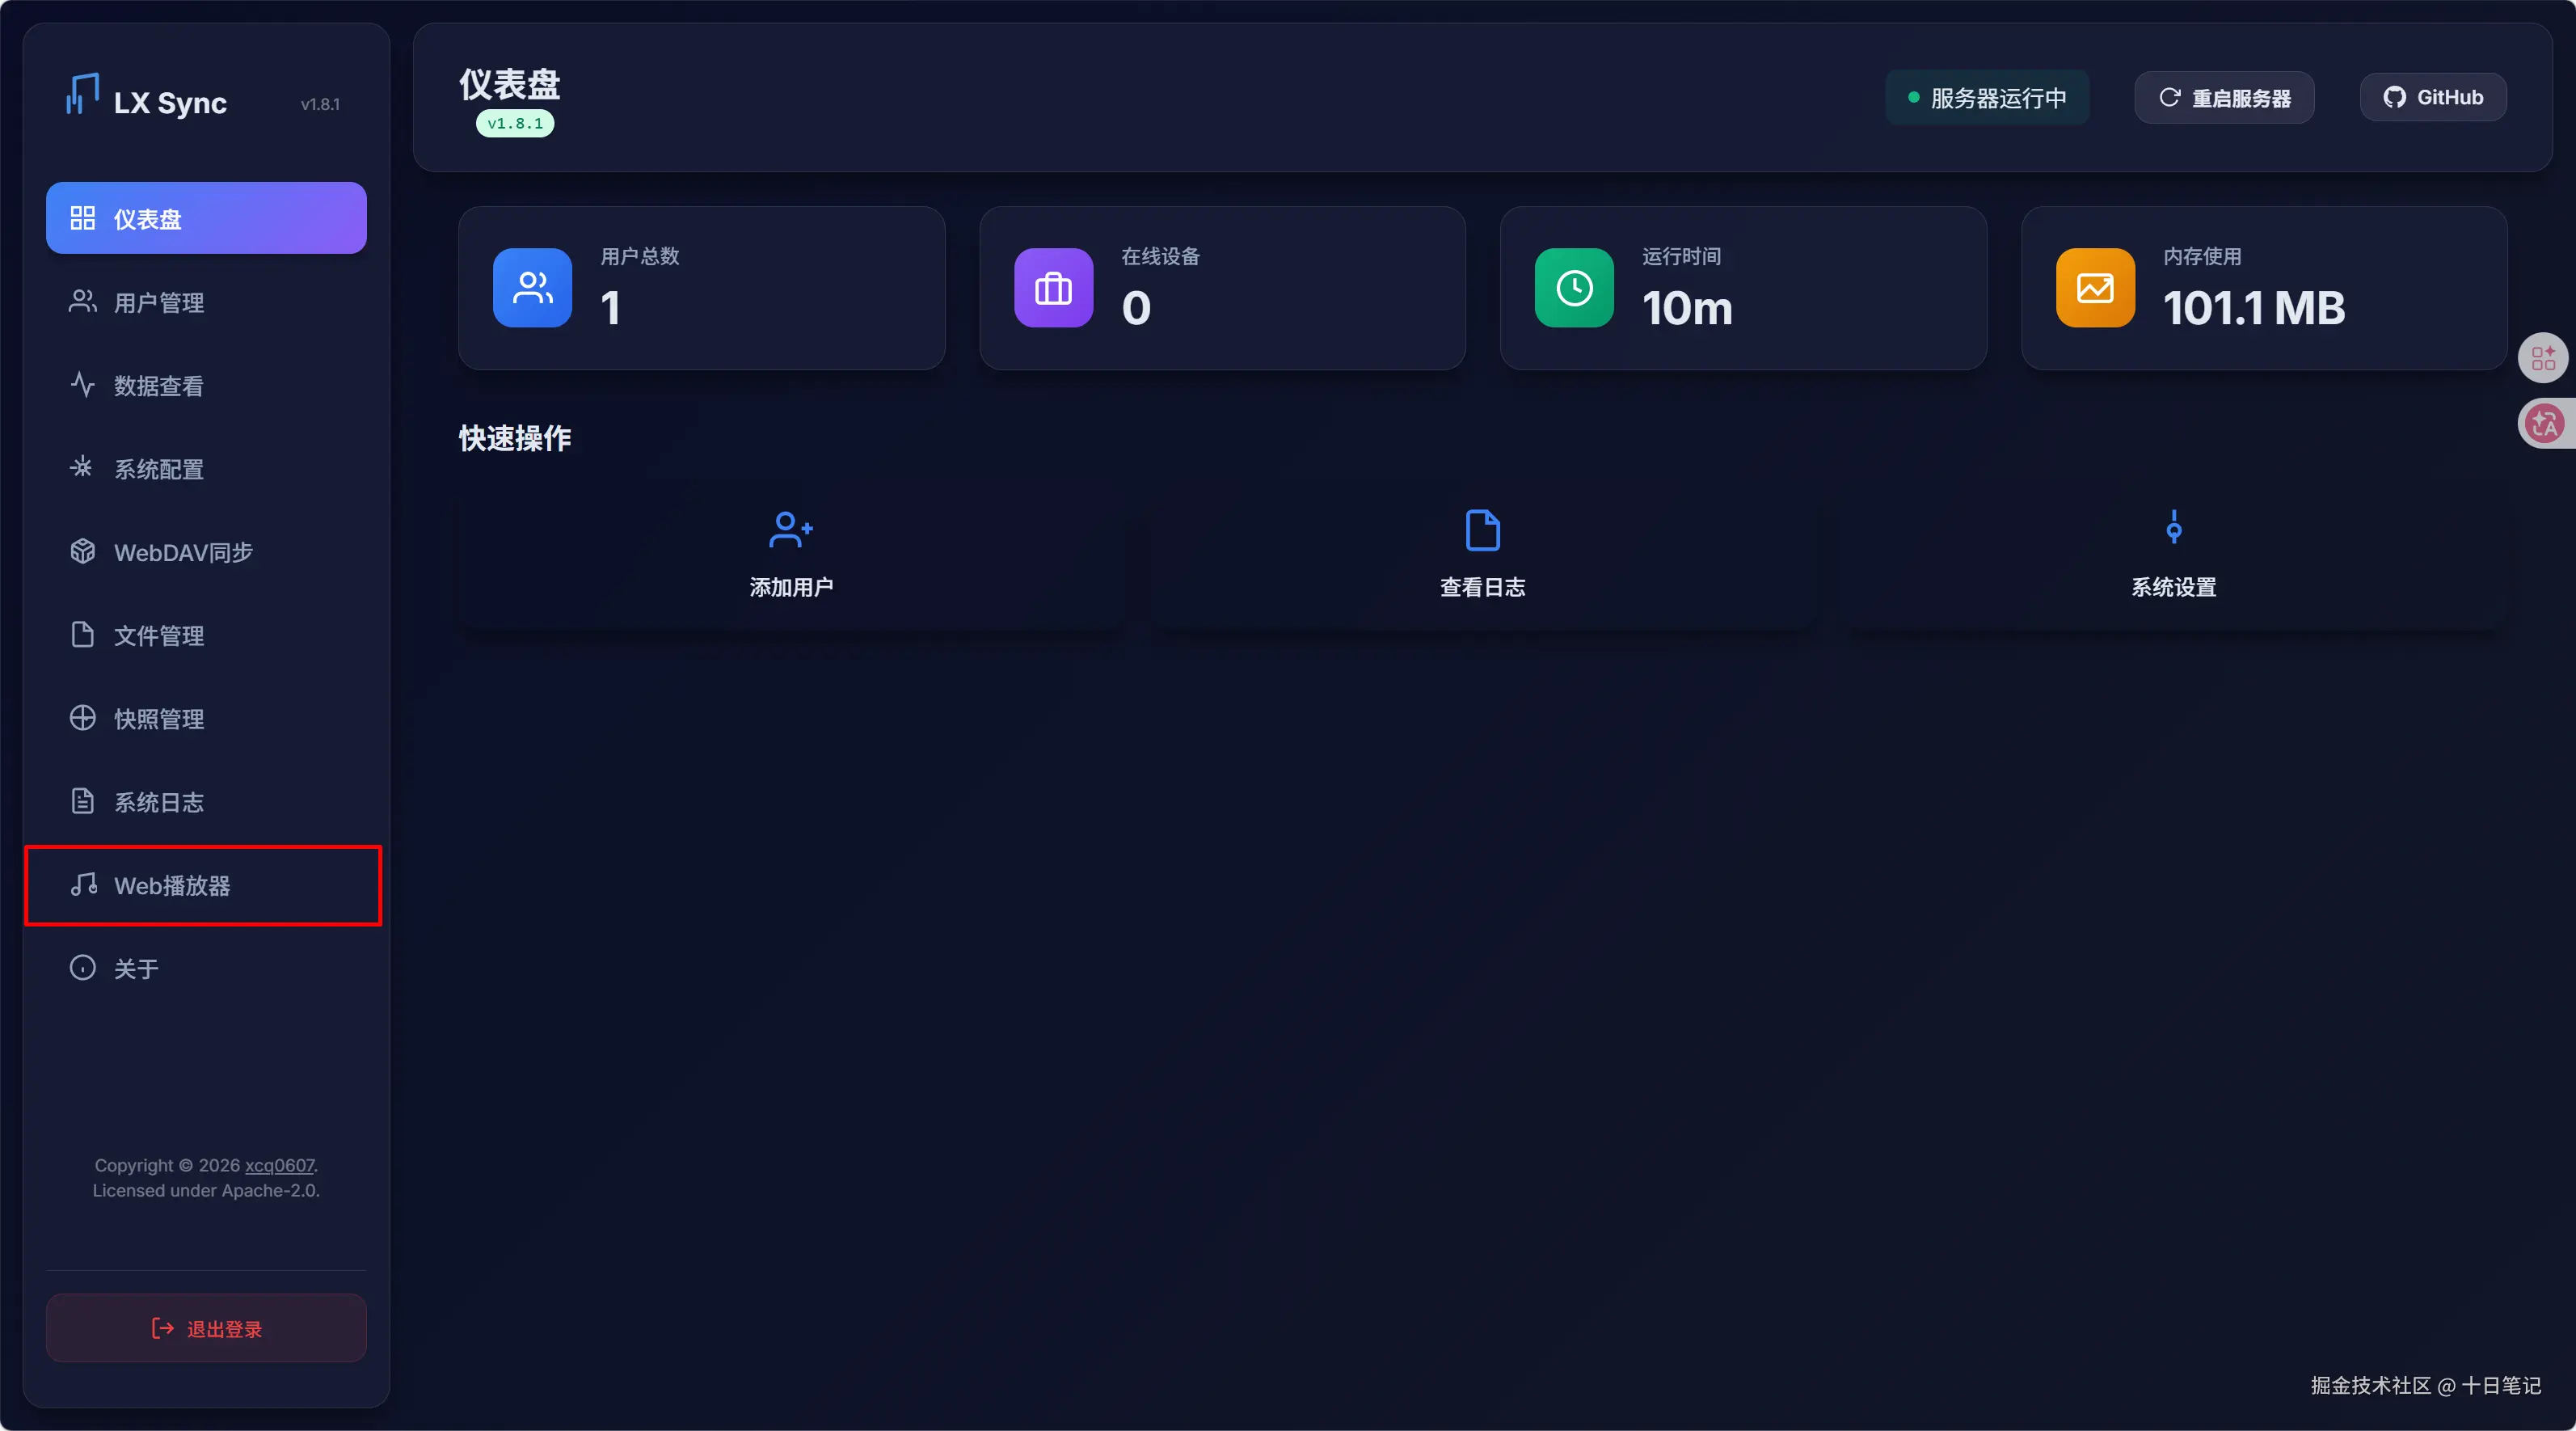Viewport: 2576px width, 1431px height.
Task: Click the LX Sync logo icon
Action: pyautogui.click(x=82, y=95)
